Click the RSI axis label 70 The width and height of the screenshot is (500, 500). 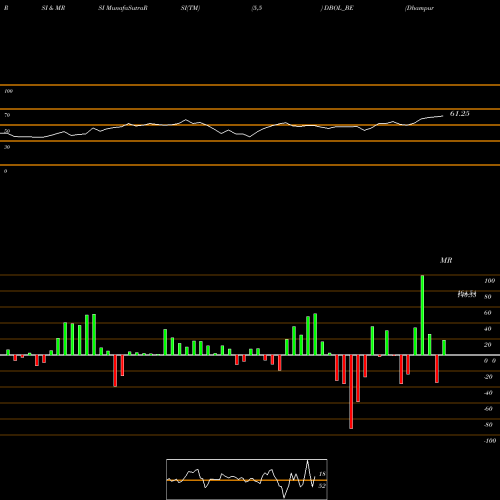point(7,115)
